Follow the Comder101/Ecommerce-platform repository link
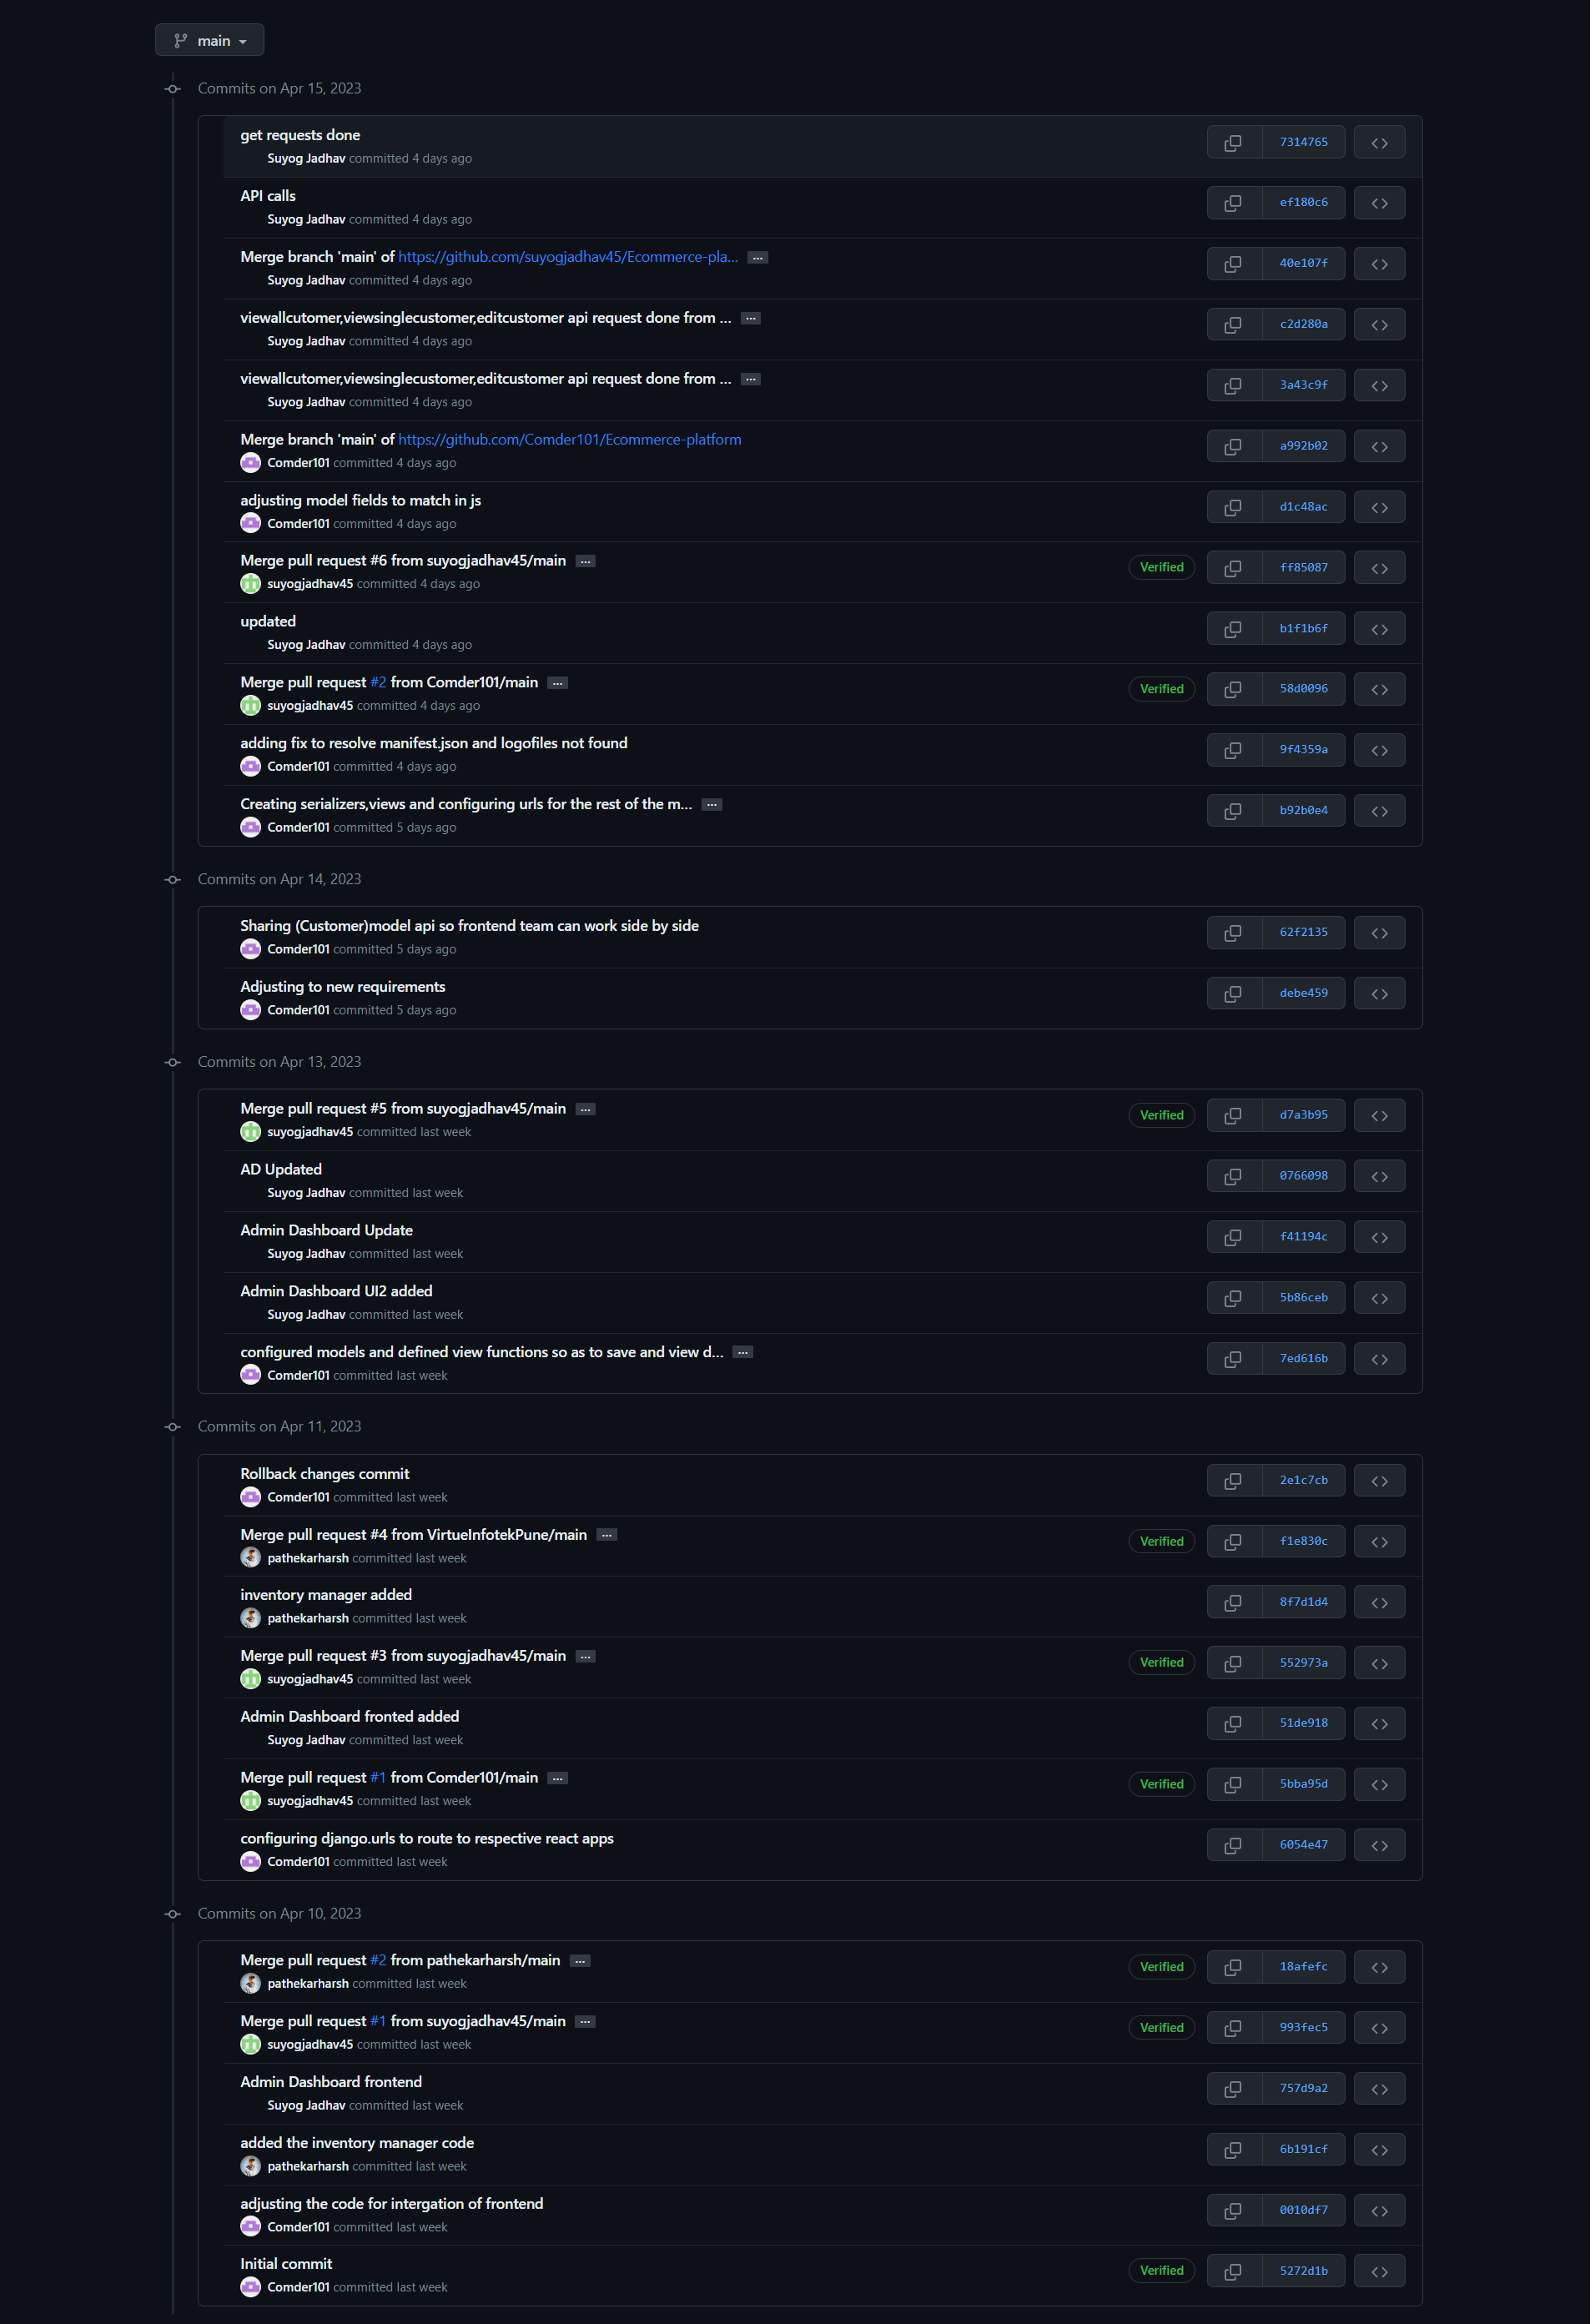This screenshot has width=1590, height=2324. [x=570, y=439]
